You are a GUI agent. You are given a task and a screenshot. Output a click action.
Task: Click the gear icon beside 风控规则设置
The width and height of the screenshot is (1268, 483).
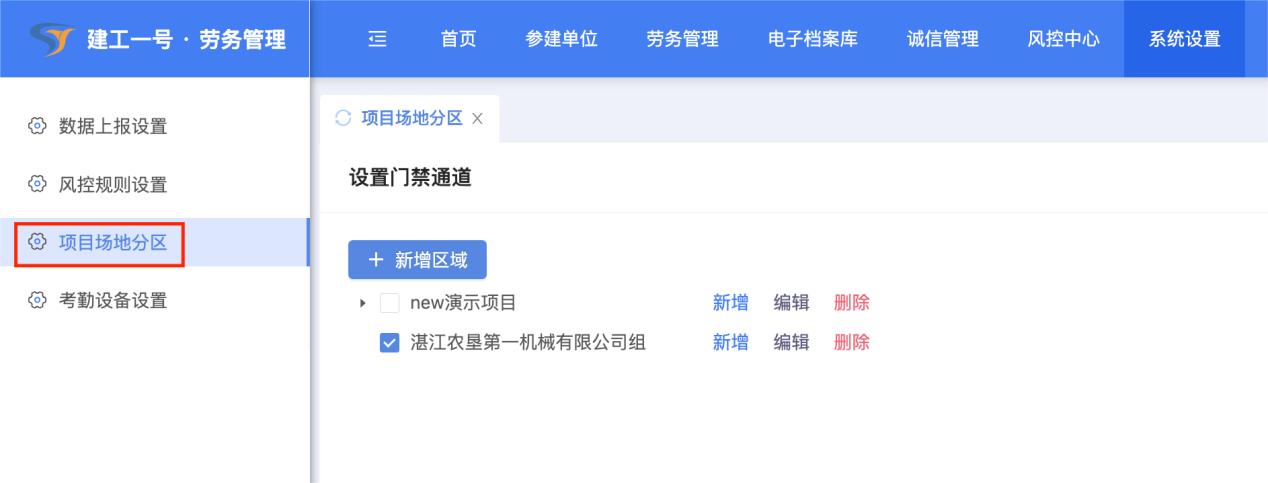click(x=37, y=184)
